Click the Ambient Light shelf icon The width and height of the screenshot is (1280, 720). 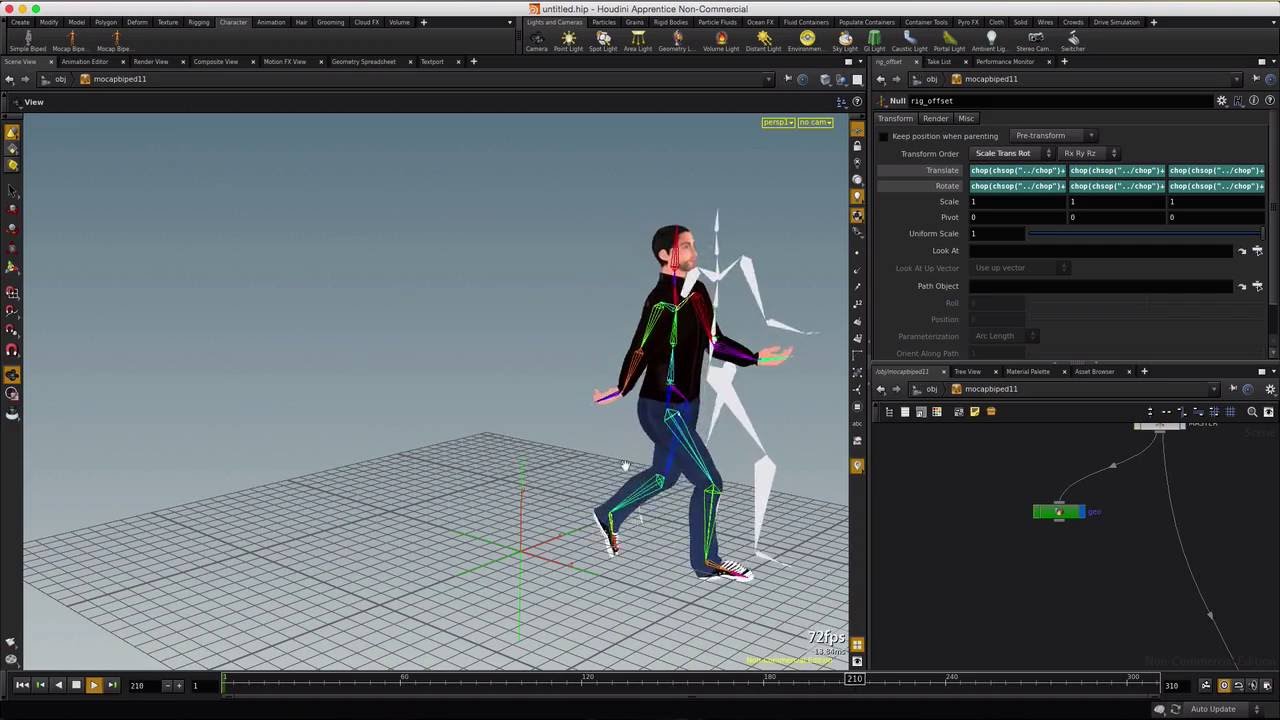[x=991, y=41]
